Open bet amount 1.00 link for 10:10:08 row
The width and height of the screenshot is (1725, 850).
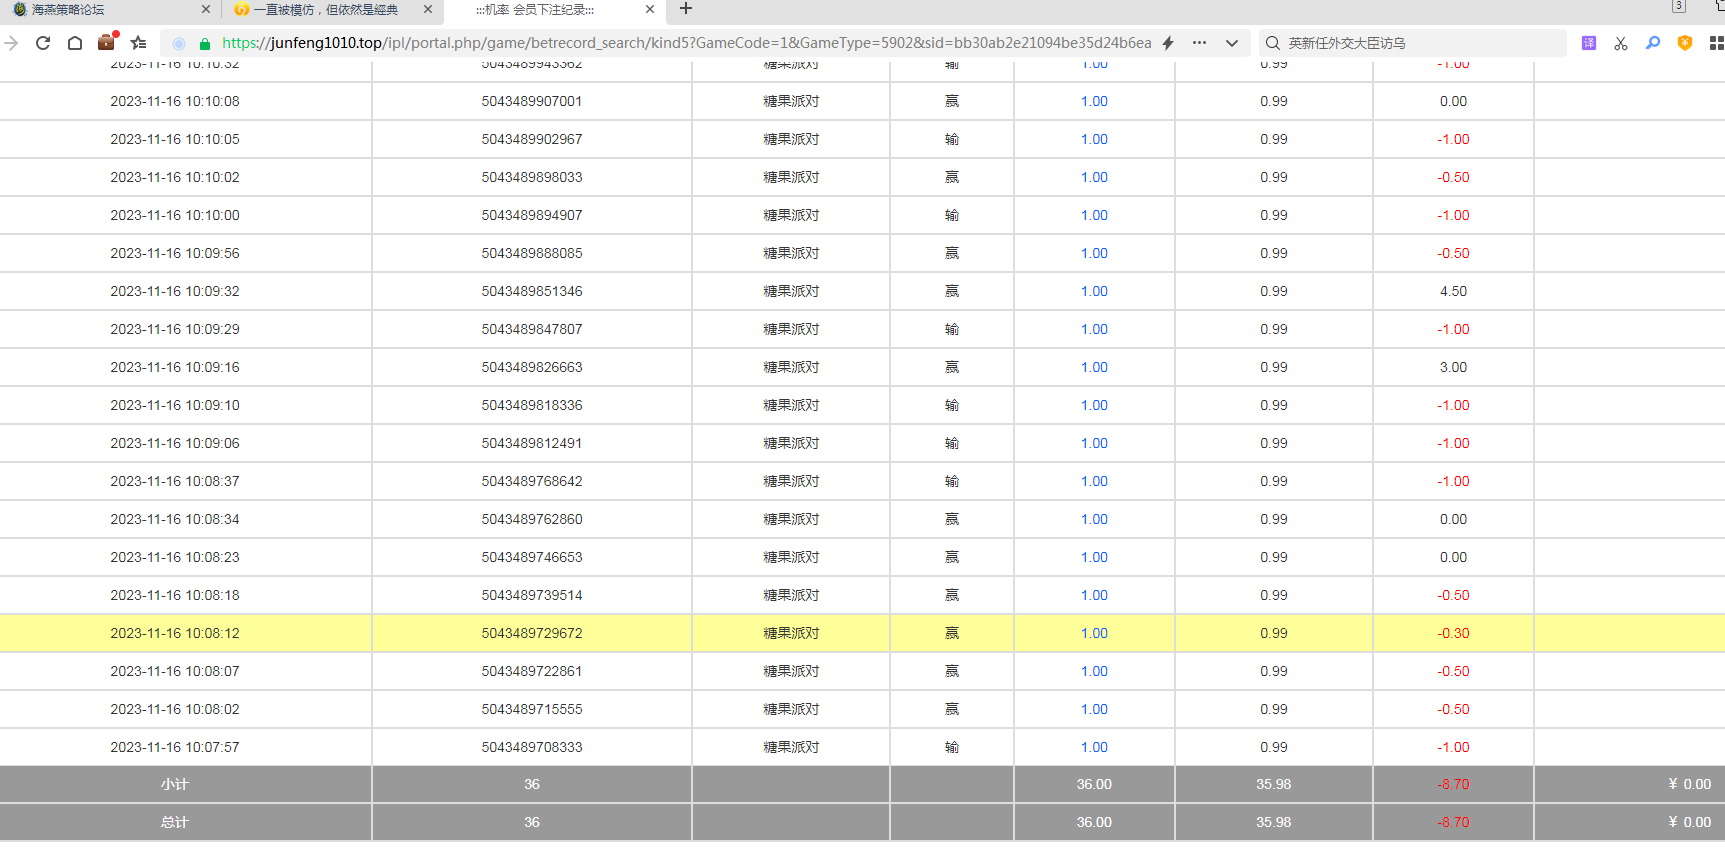pos(1094,101)
